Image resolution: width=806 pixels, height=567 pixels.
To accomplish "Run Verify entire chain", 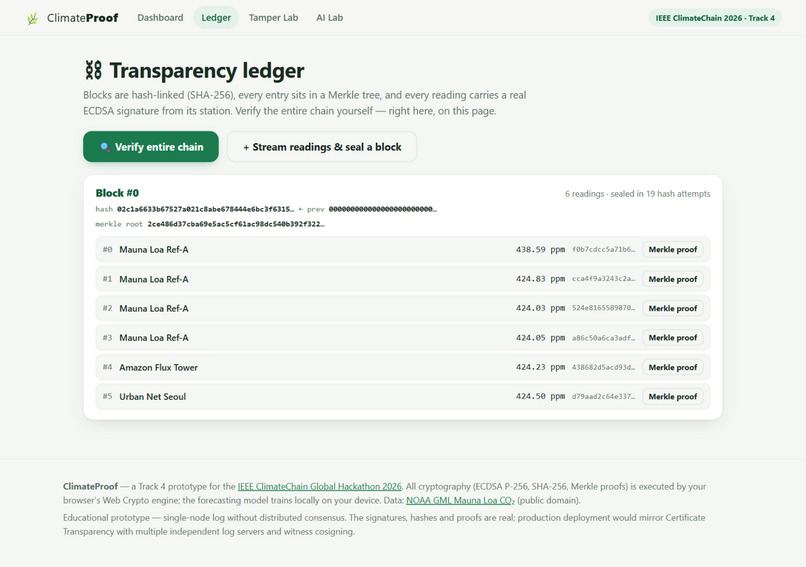I will coord(151,147).
